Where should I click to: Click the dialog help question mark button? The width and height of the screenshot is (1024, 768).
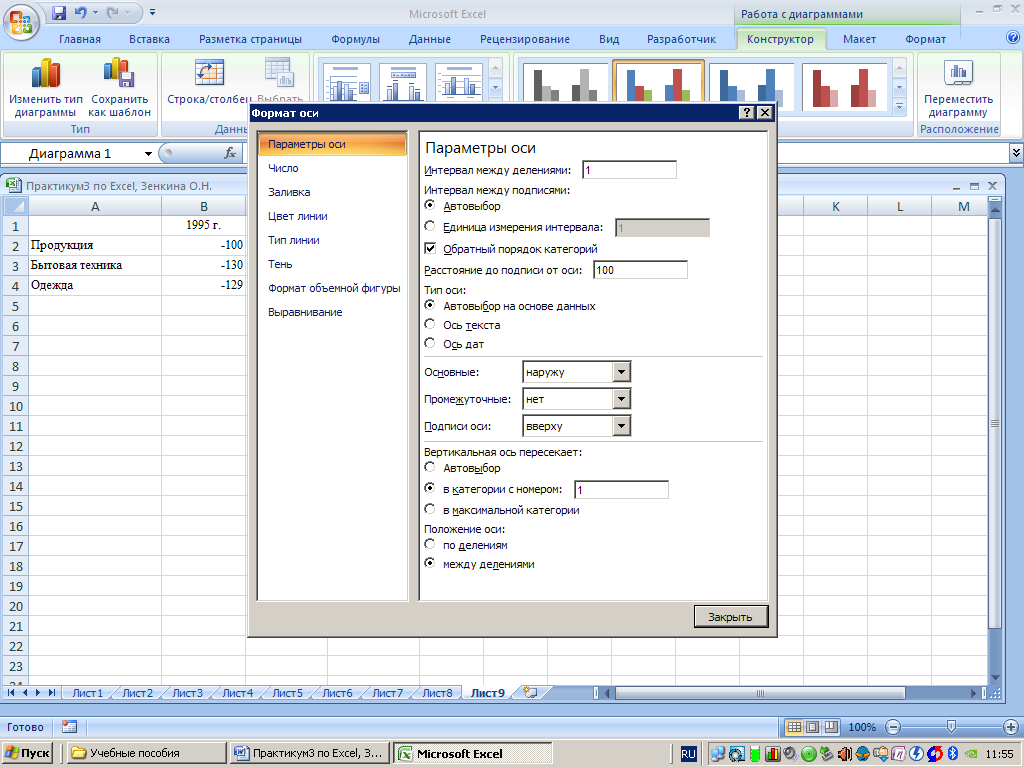(x=747, y=112)
